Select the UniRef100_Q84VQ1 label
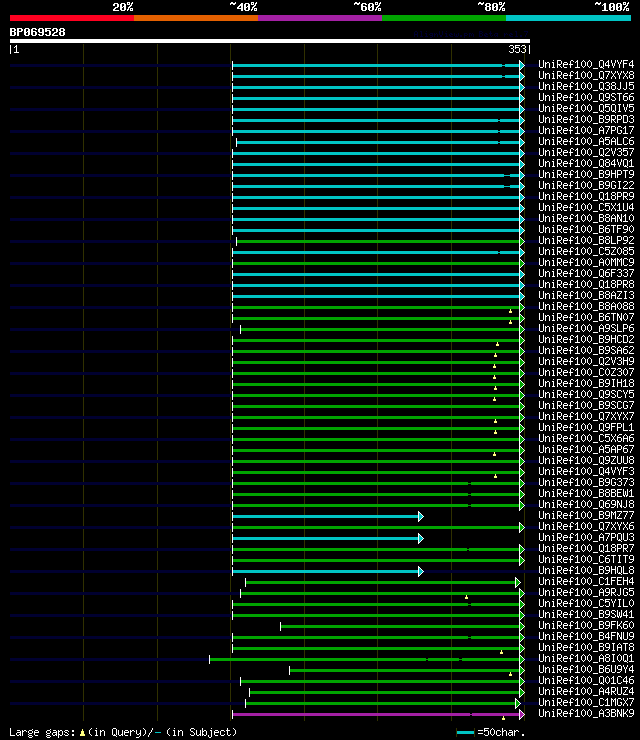This screenshot has height=740, width=640. pyautogui.click(x=586, y=163)
